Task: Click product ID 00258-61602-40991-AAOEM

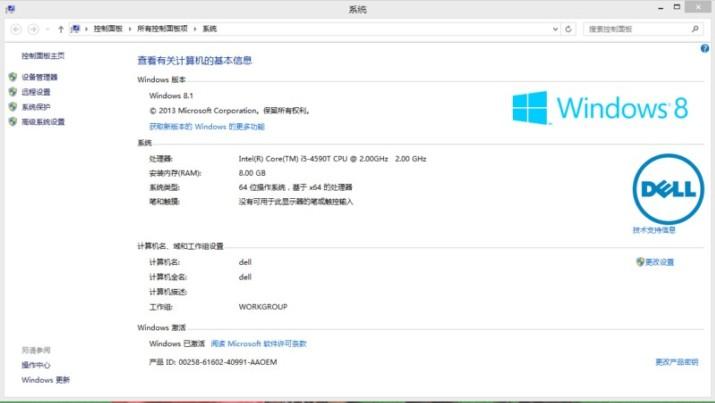Action: tap(228, 362)
